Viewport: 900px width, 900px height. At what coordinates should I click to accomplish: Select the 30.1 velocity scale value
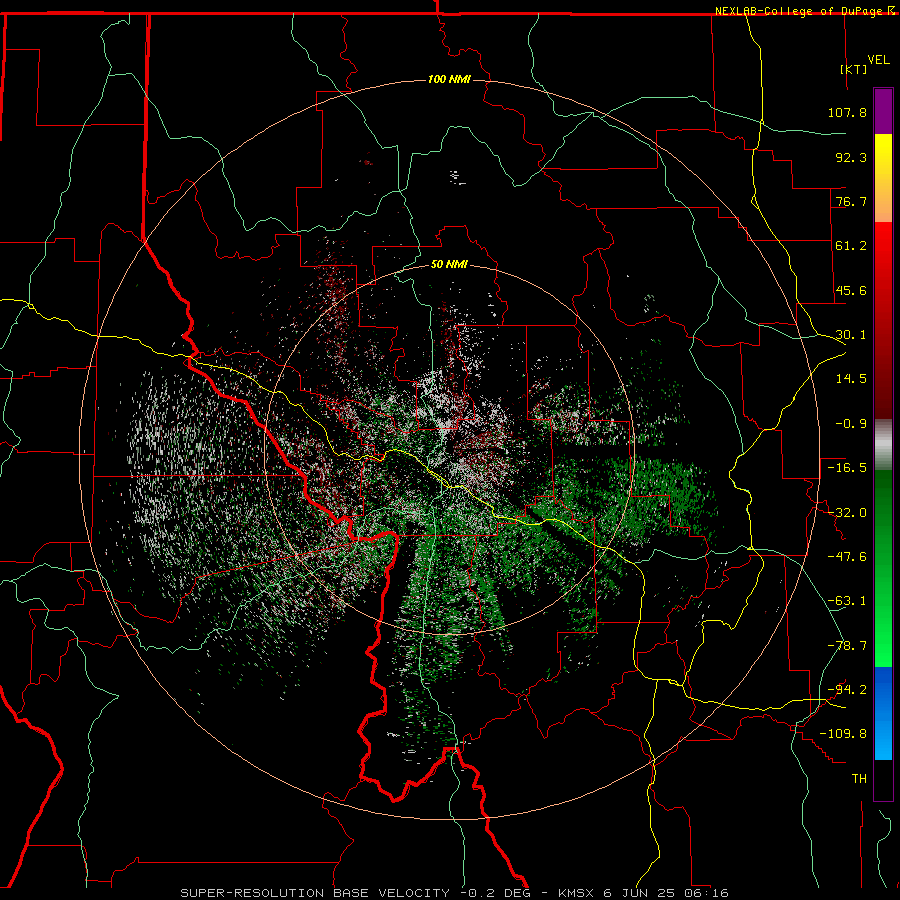click(x=851, y=335)
